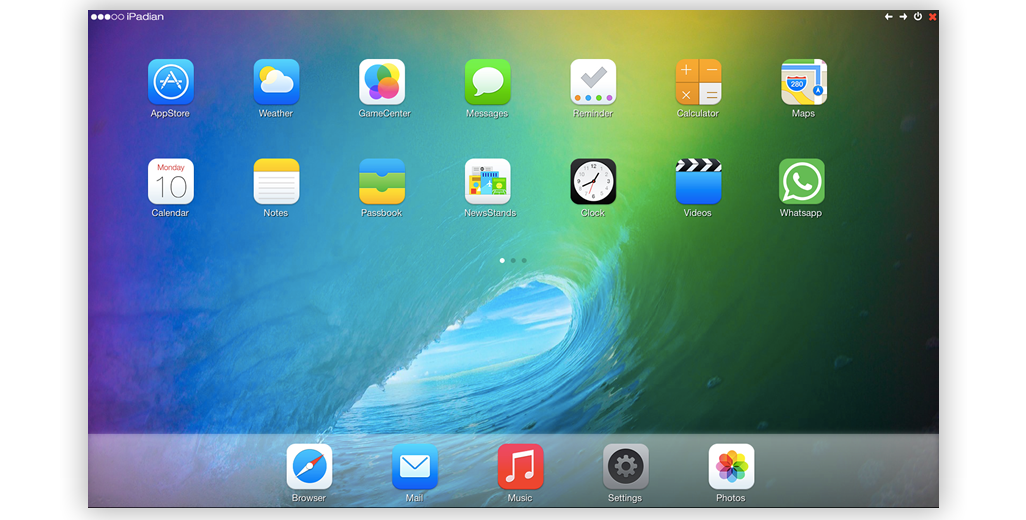Launch the Maps app
This screenshot has height=520, width=1026.
(x=804, y=82)
